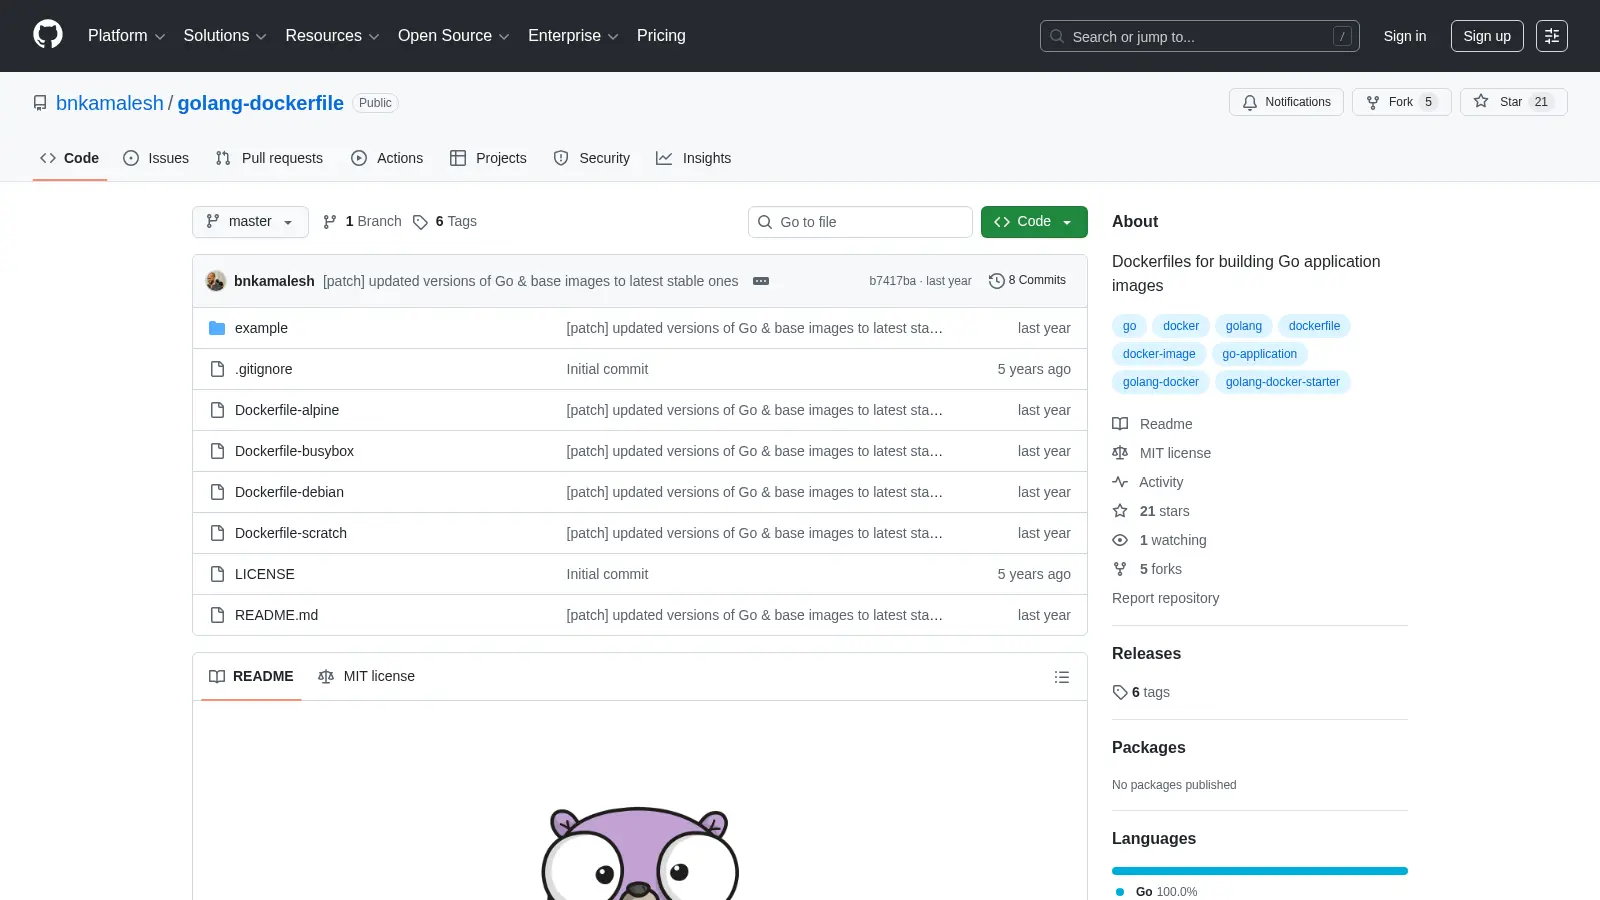Open the green Code dropdown button
Screen dimensions: 1600x900
click(1034, 222)
